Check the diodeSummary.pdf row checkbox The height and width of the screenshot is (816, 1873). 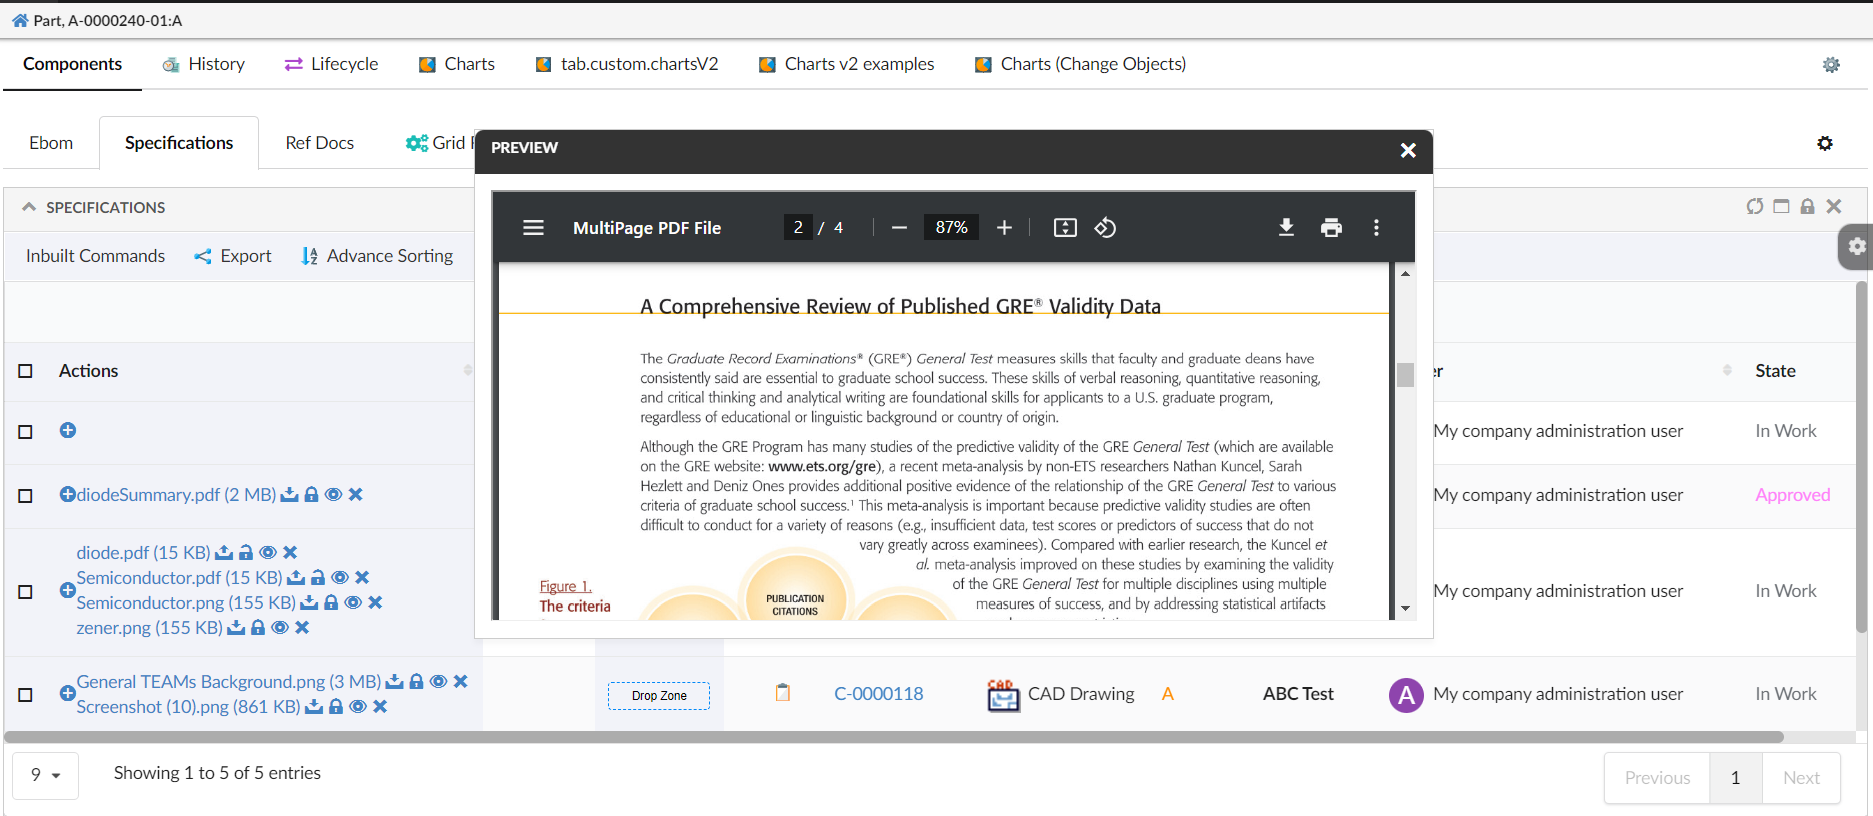click(26, 496)
